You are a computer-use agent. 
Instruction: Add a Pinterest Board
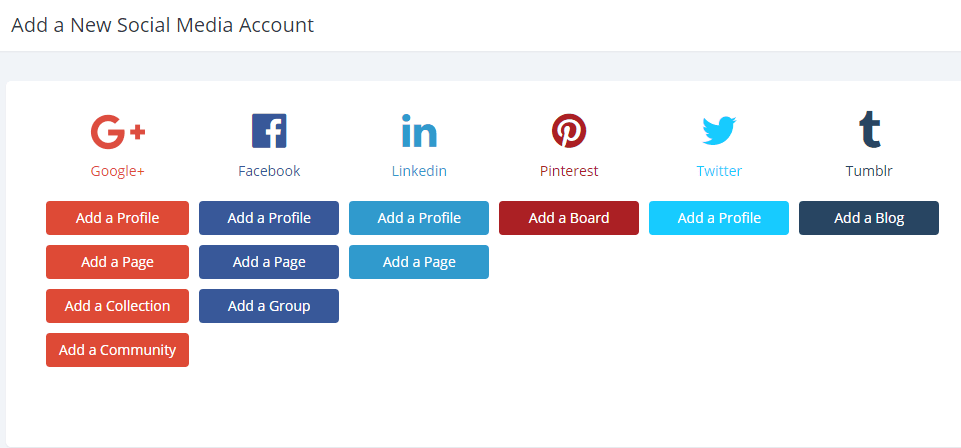tap(569, 218)
